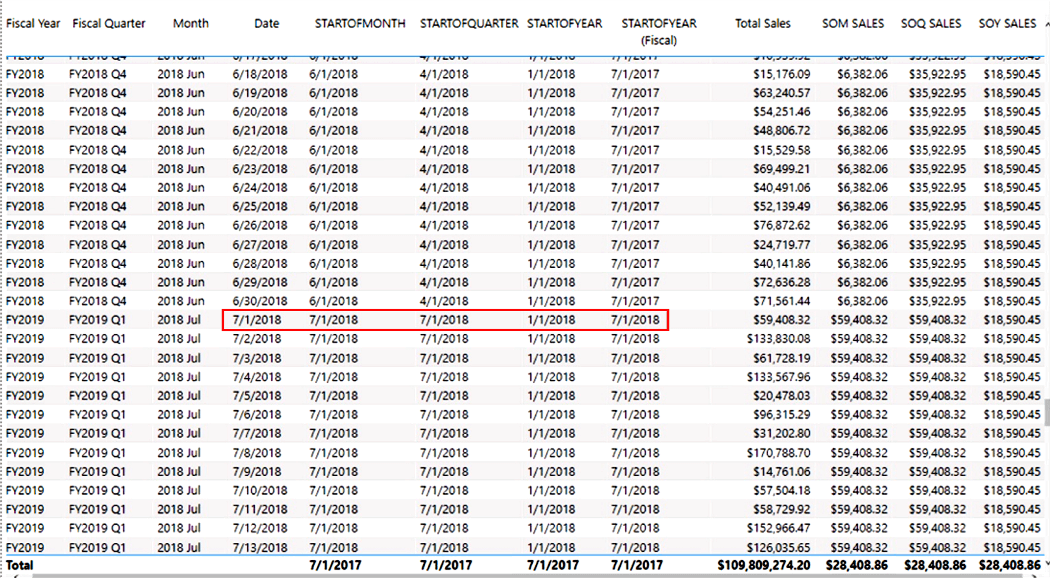Image resolution: width=1050 pixels, height=578 pixels.
Task: Select the Date cell 7/6/2018
Action: 257,414
